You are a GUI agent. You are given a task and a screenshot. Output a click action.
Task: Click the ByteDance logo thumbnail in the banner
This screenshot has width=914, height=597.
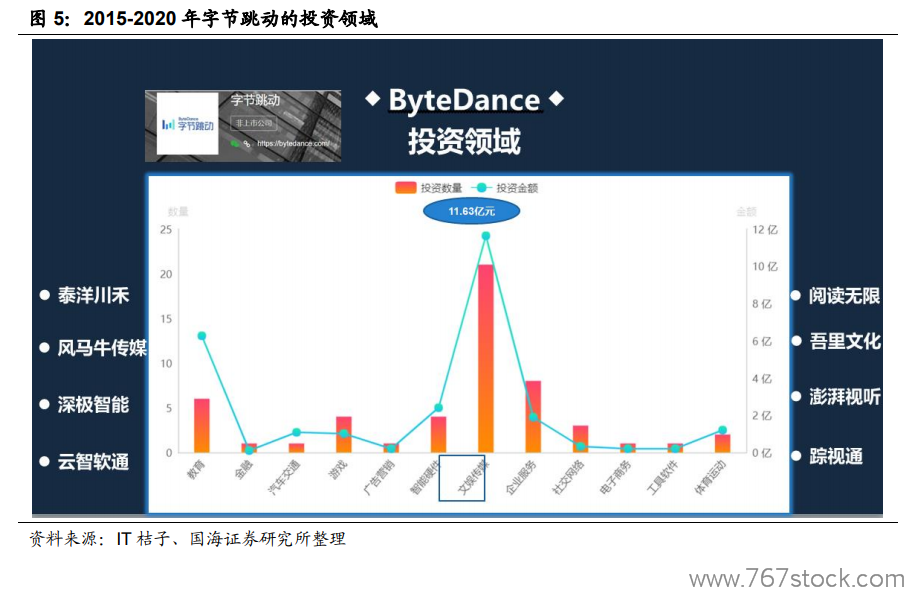187,124
